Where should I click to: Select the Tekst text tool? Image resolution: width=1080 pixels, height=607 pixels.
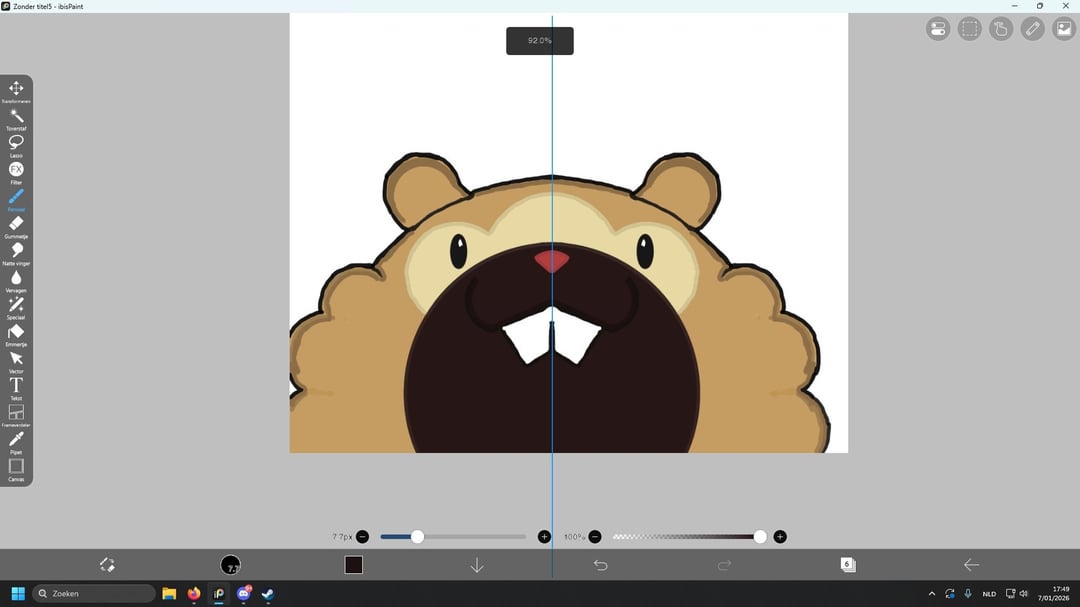click(16, 385)
